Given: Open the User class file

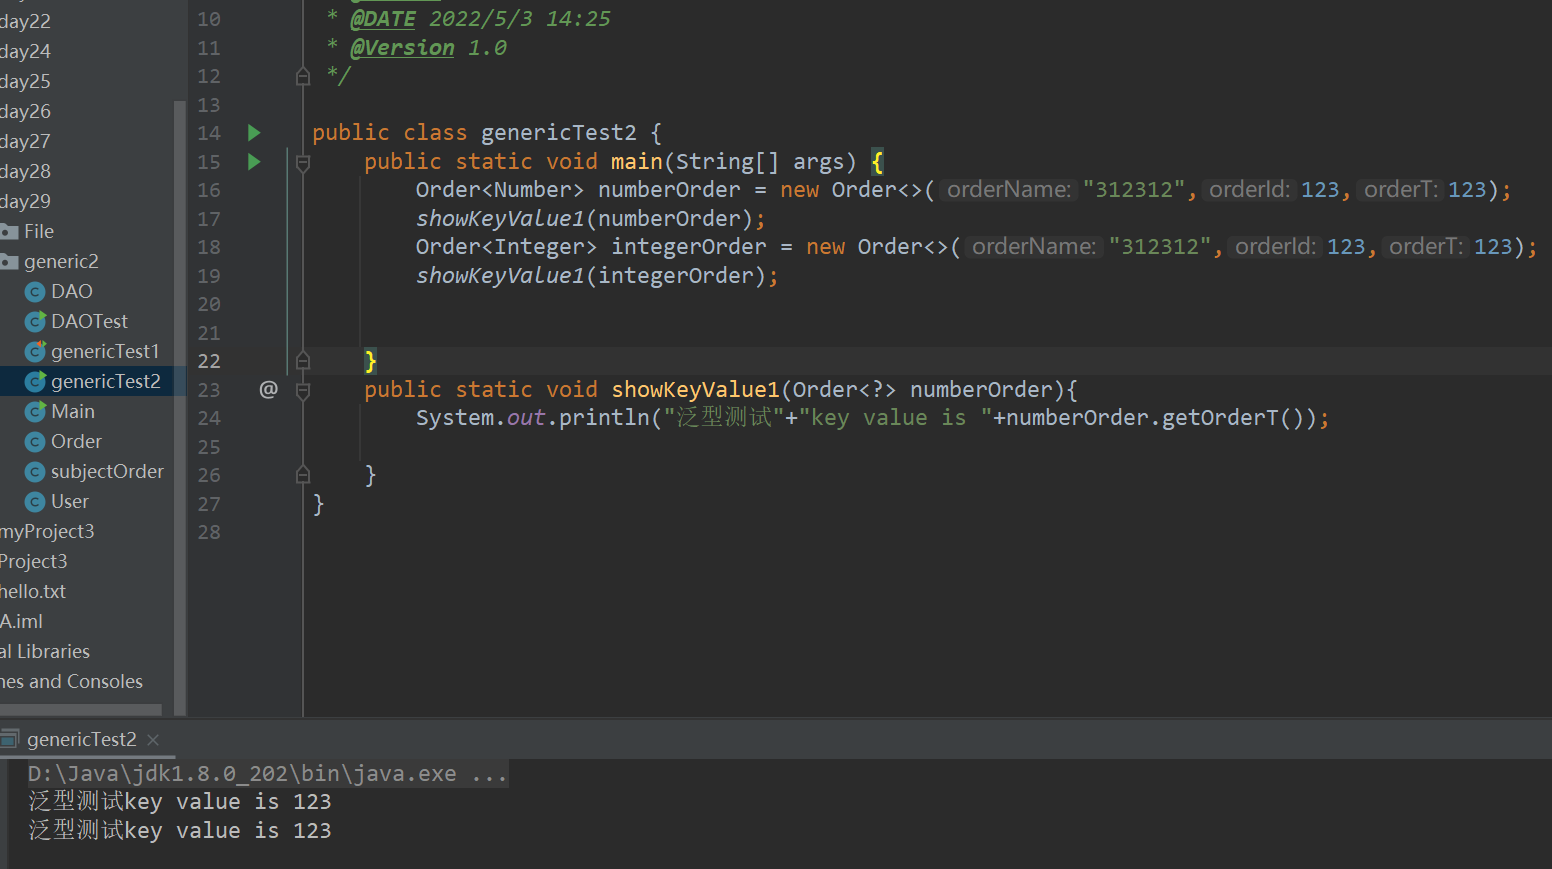Looking at the screenshot, I should coord(69,501).
